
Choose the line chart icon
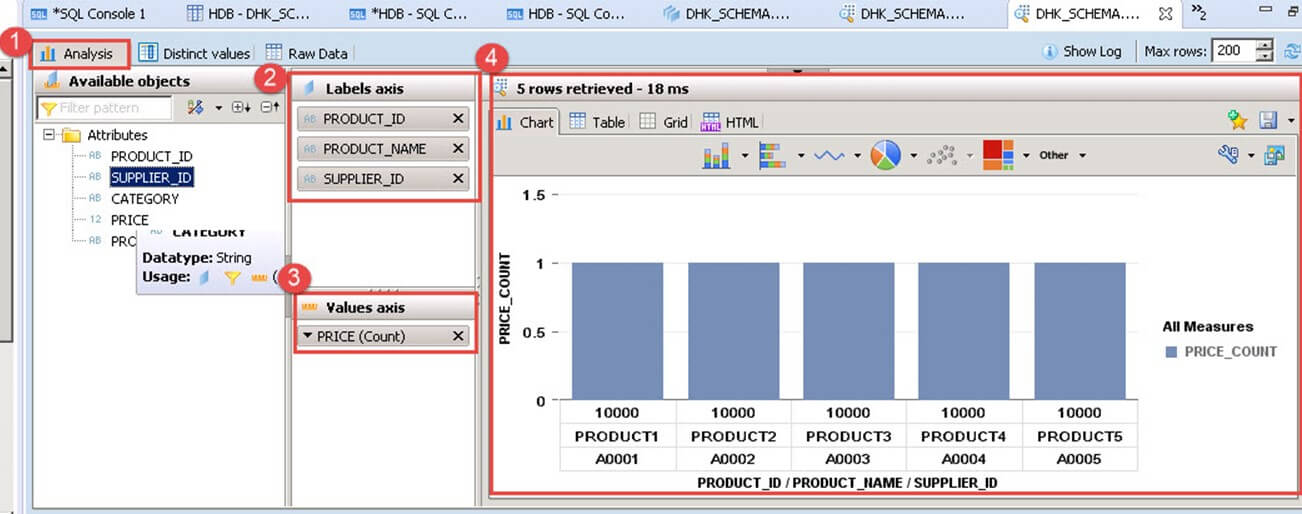(829, 155)
